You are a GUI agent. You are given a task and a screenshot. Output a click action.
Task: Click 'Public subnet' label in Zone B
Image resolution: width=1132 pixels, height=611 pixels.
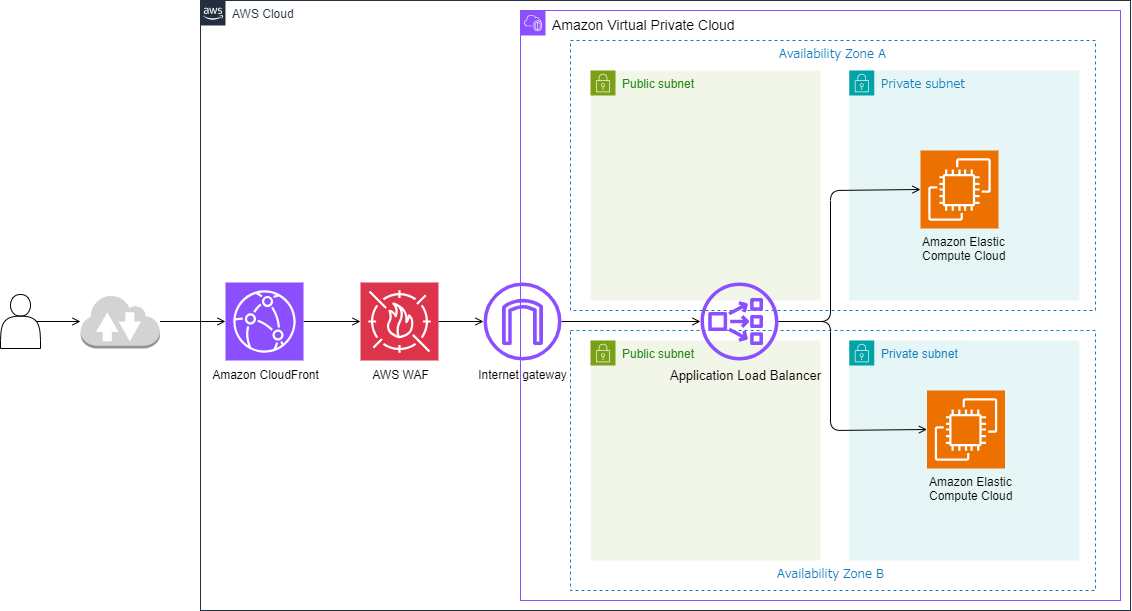(x=658, y=354)
